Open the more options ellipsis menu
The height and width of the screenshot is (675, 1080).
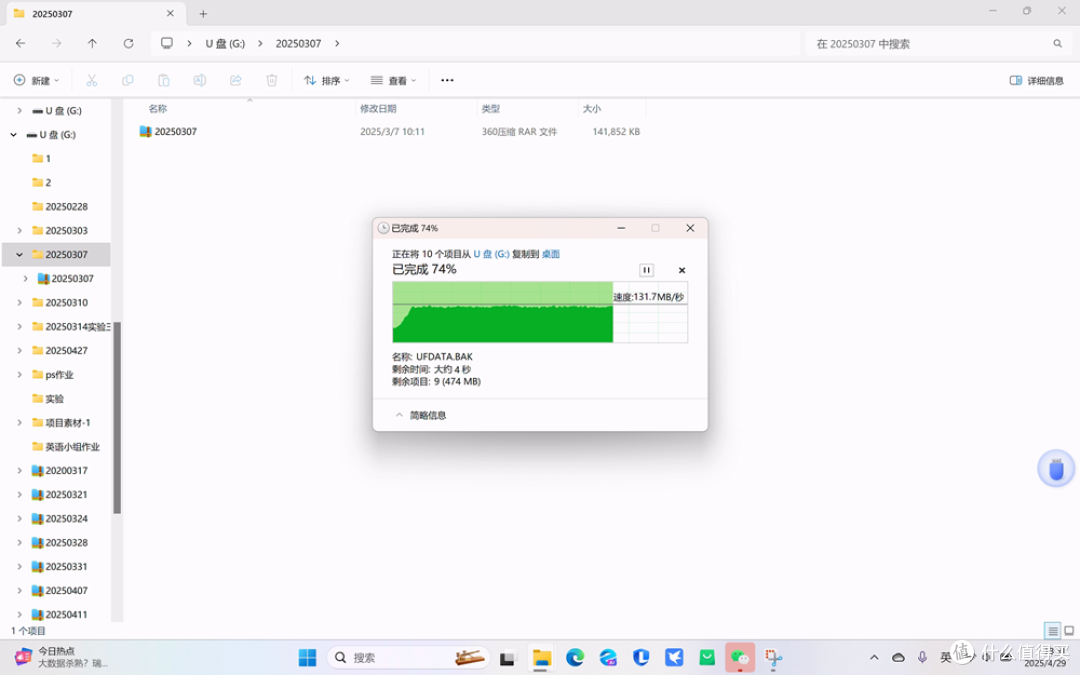point(447,81)
